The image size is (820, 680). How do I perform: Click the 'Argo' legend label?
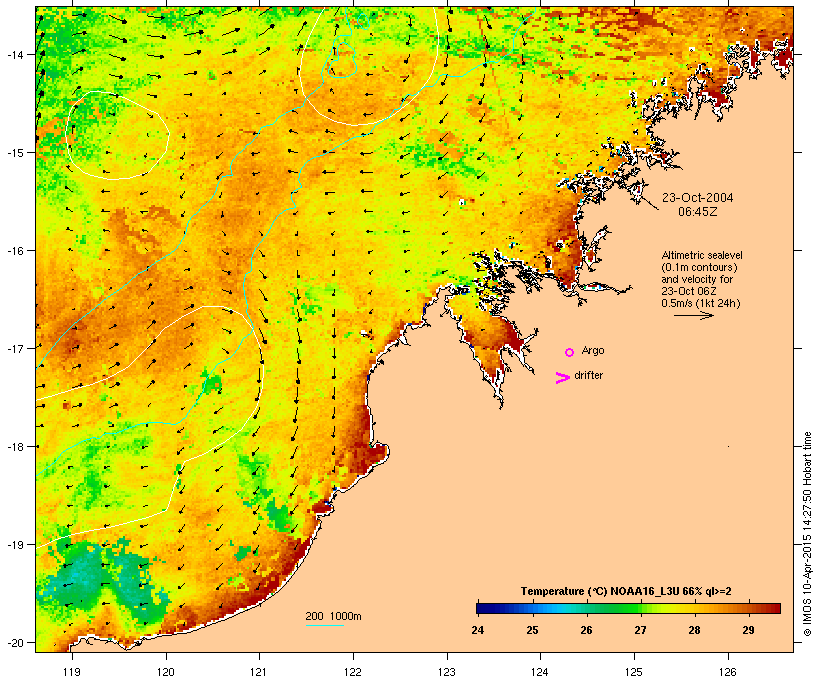[x=593, y=350]
